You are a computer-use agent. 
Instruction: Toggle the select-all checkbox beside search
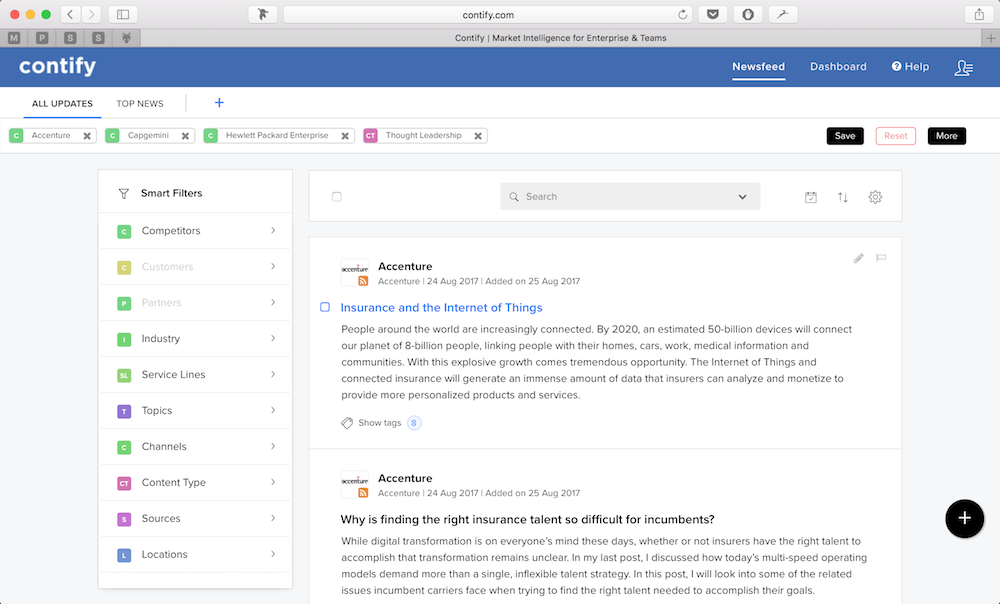[x=337, y=197]
